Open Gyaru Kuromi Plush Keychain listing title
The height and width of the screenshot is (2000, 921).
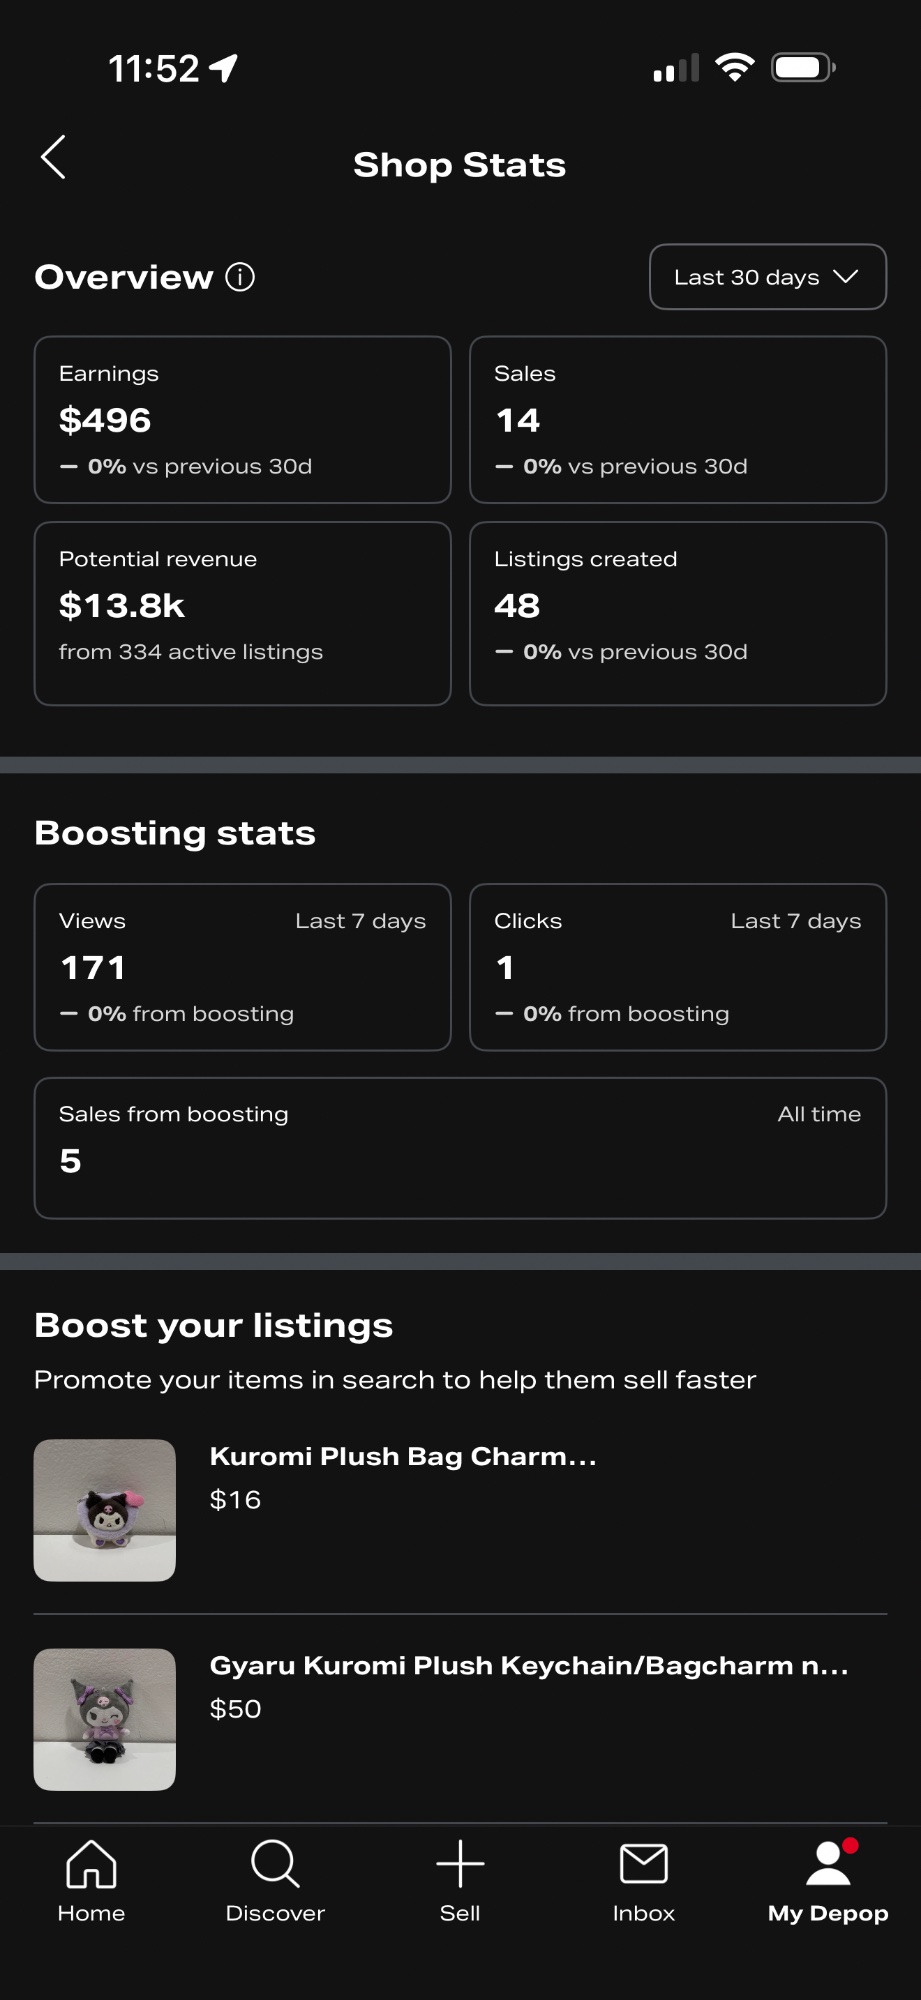[x=529, y=1665]
